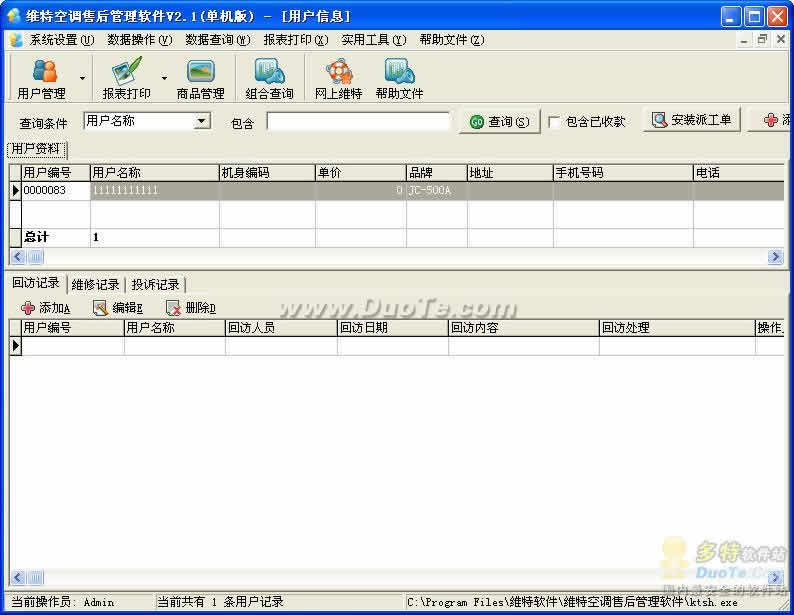Expand the 用户名称 query condition combo box
The image size is (794, 615).
[202, 121]
